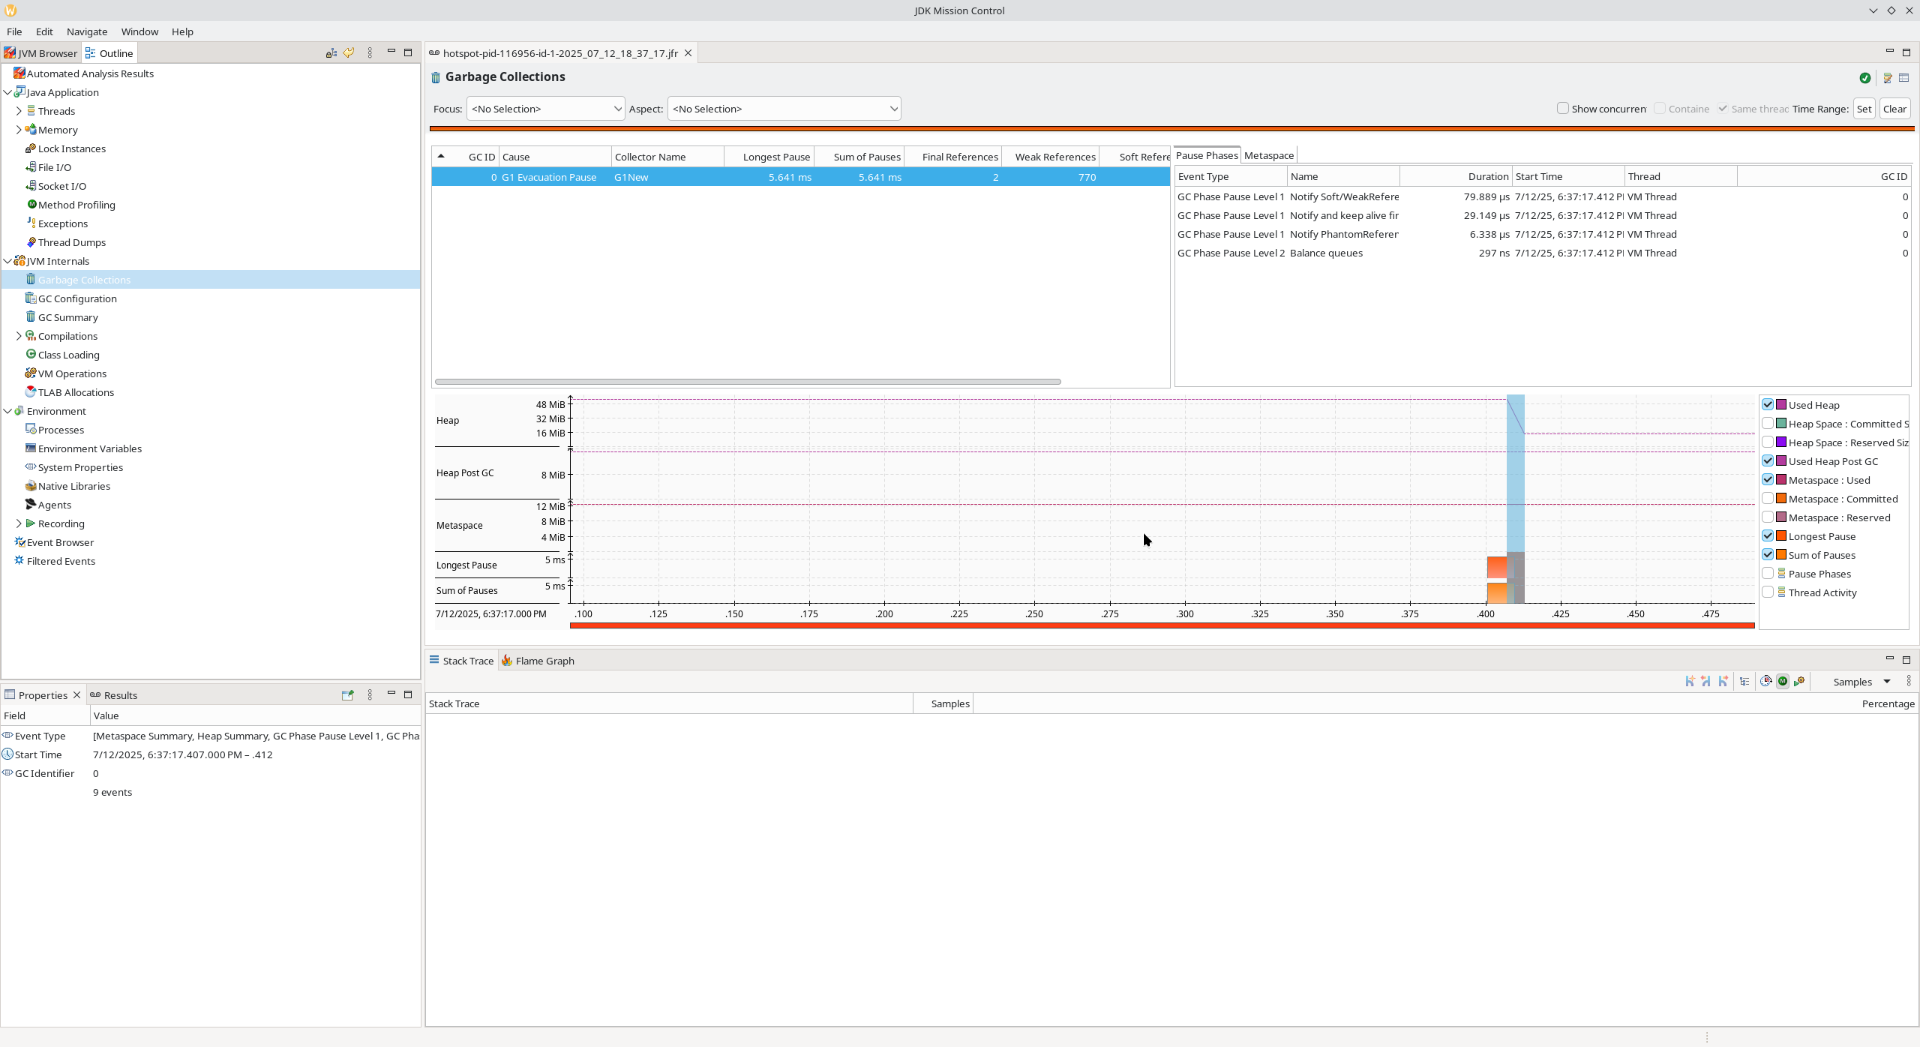Click the Set time range button
The width and height of the screenshot is (1920, 1047).
1863,109
